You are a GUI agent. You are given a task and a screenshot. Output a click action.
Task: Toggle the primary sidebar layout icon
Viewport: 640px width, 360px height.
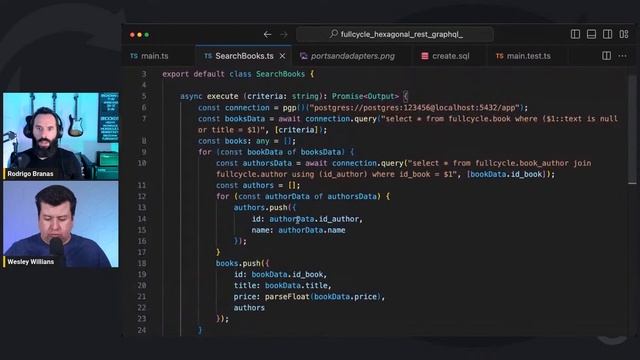coord(575,34)
